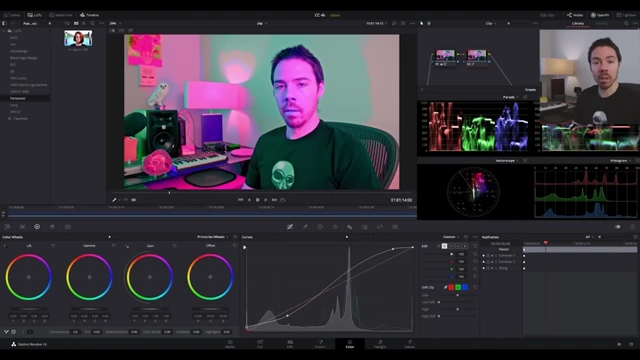Open the Curves palette
Image resolution: width=640 pixels, height=360 pixels.
click(290, 227)
